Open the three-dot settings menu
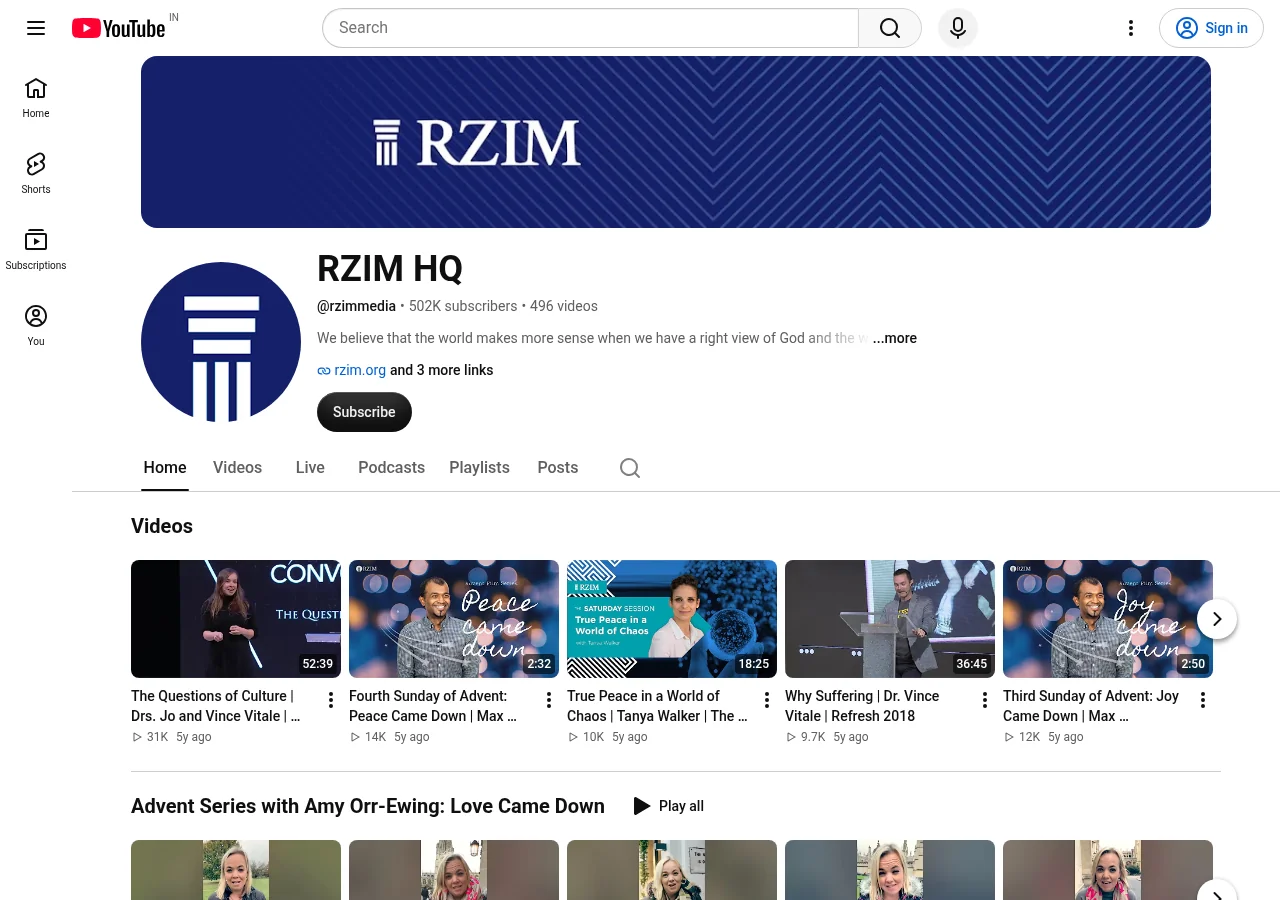1280x900 pixels. coord(1131,28)
